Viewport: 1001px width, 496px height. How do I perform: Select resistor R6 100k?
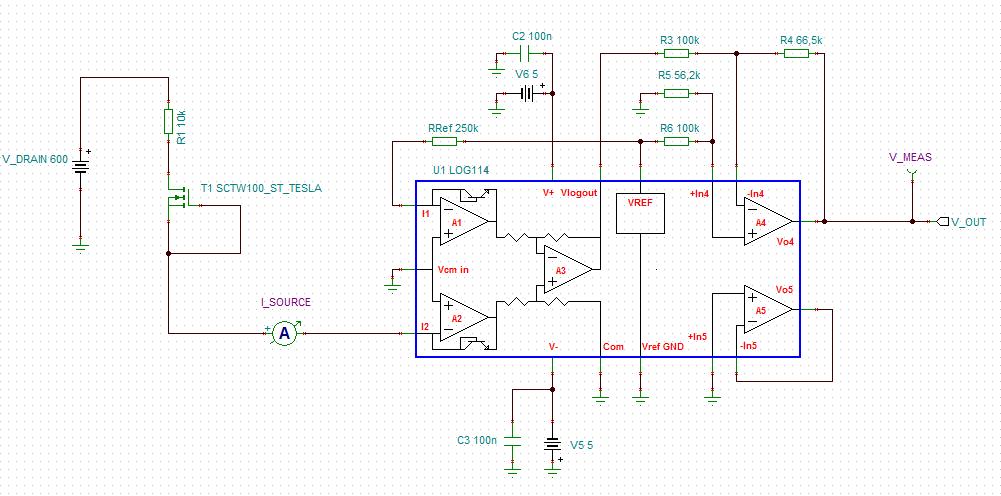pyautogui.click(x=676, y=141)
